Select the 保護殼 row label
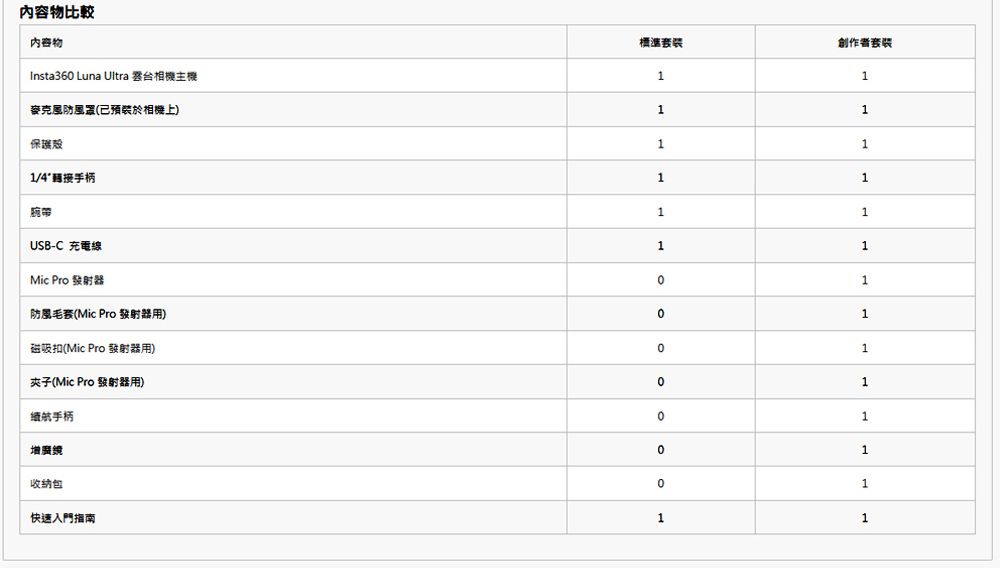The image size is (1000, 575). click(46, 144)
